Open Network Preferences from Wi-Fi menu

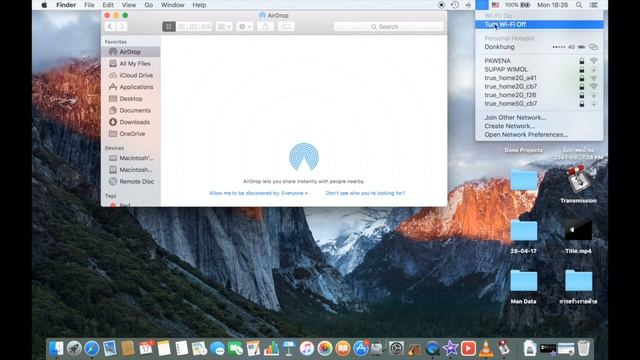pos(539,135)
